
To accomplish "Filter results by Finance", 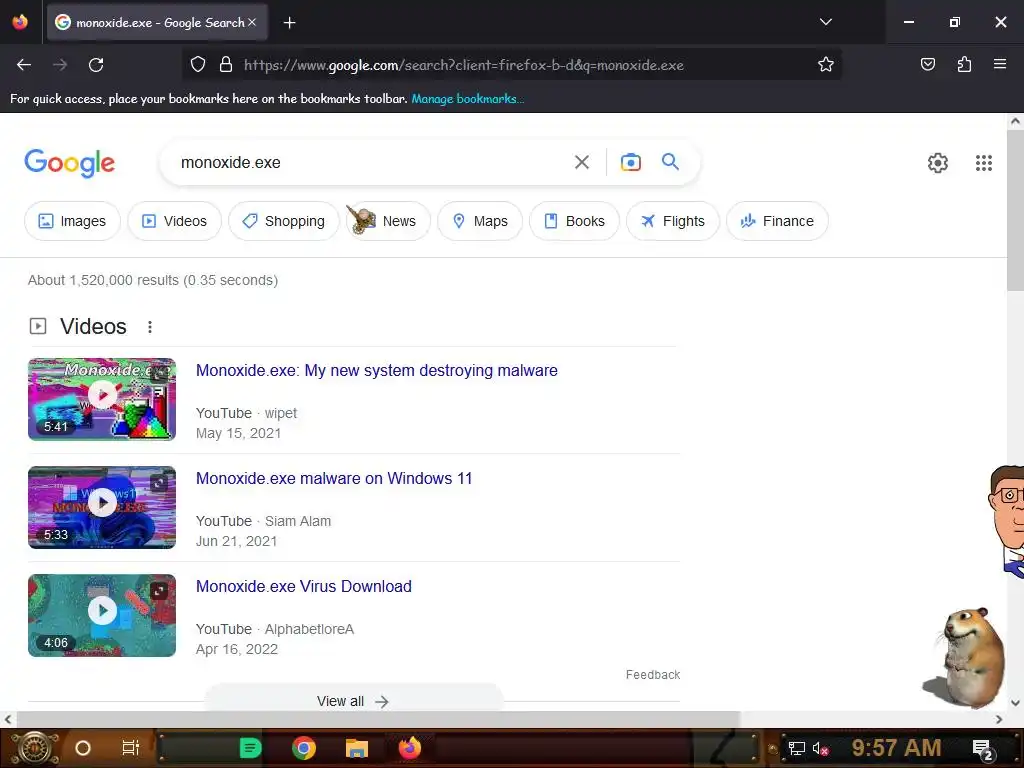I will coord(777,221).
